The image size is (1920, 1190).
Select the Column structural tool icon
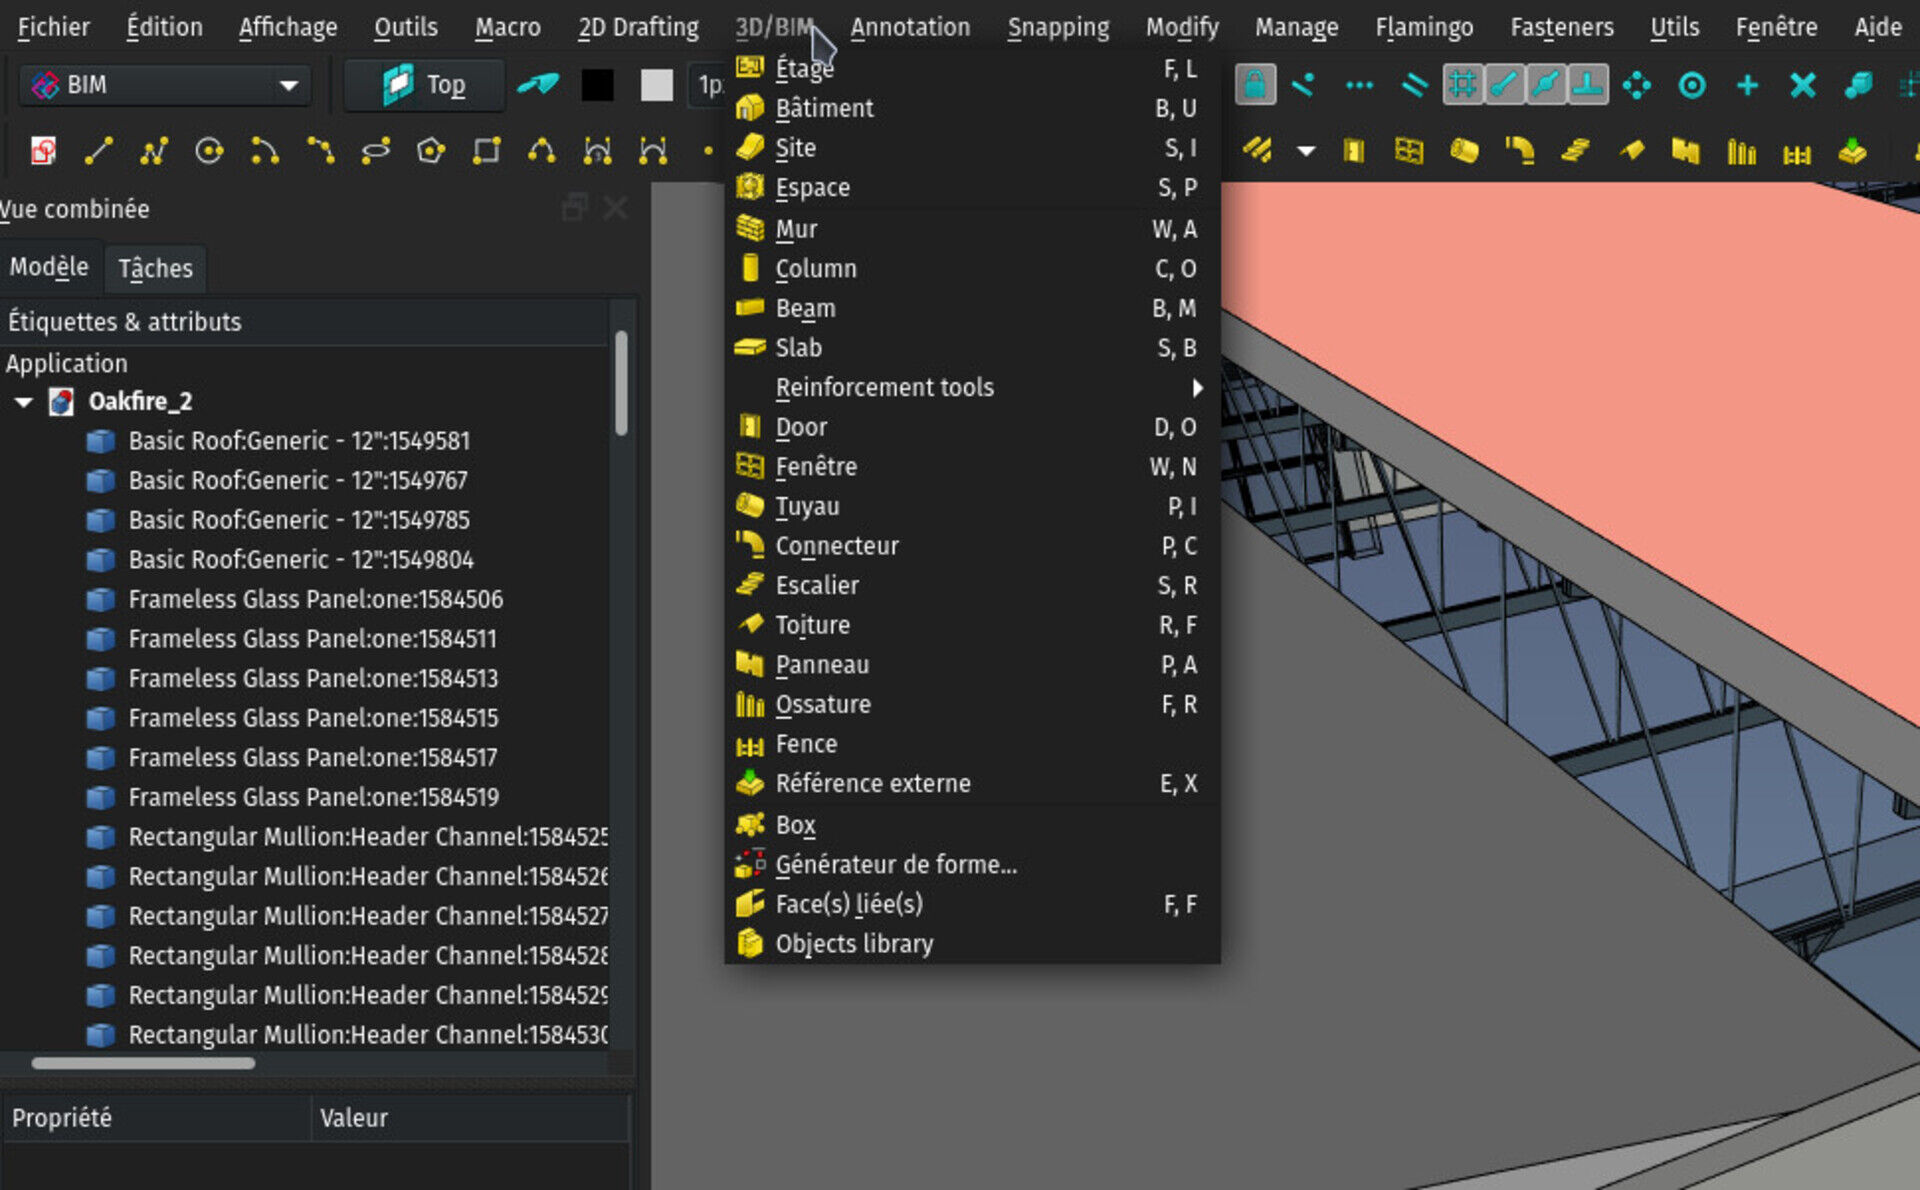click(x=750, y=267)
